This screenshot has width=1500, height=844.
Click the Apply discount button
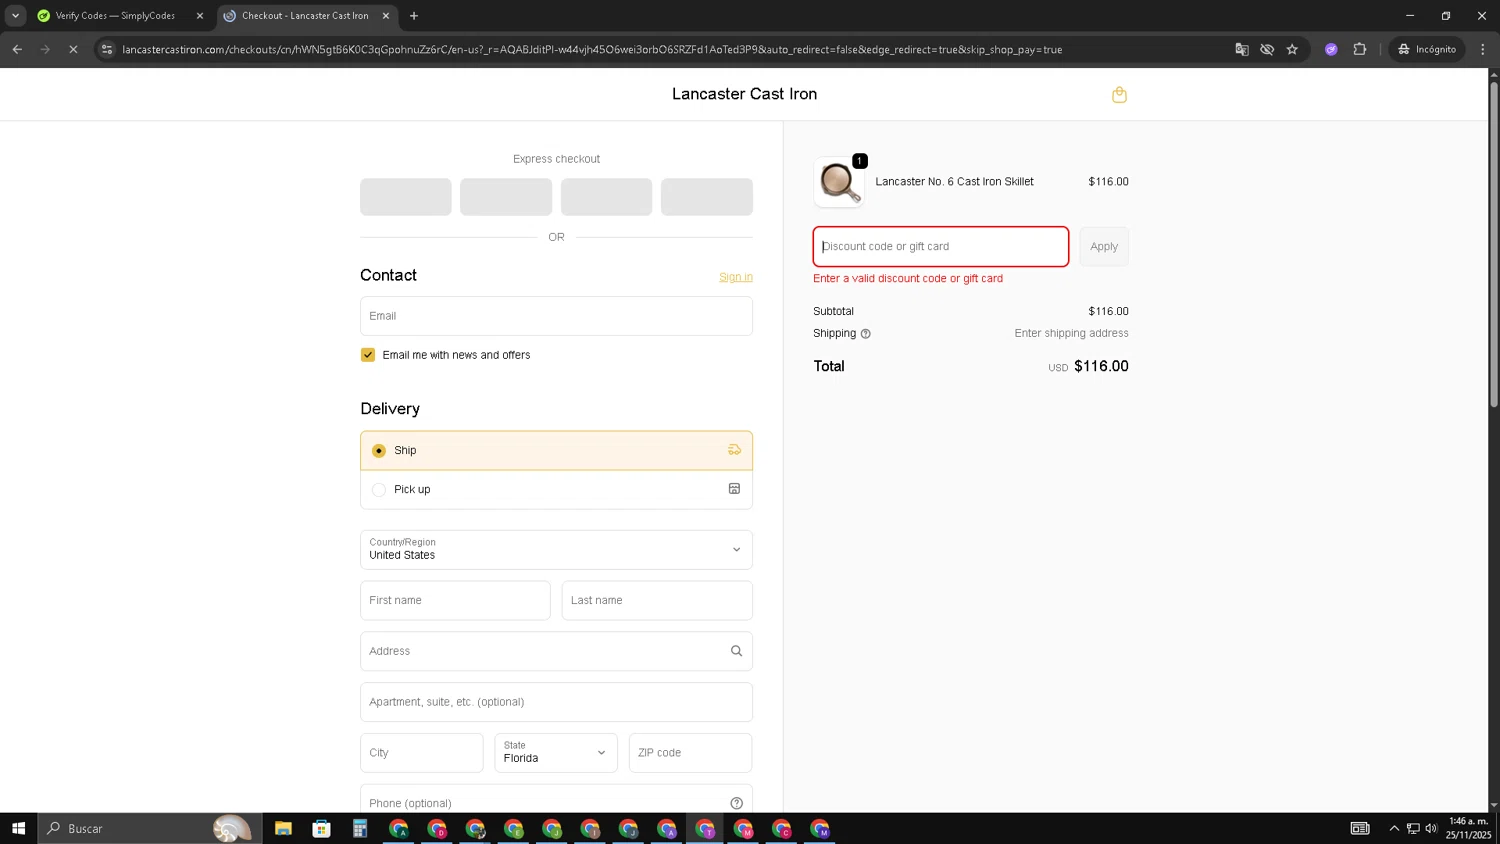coord(1104,246)
